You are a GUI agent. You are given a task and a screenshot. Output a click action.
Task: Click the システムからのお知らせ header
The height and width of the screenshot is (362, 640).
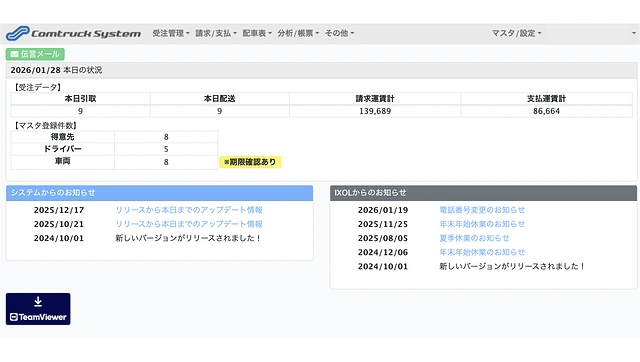point(160,193)
